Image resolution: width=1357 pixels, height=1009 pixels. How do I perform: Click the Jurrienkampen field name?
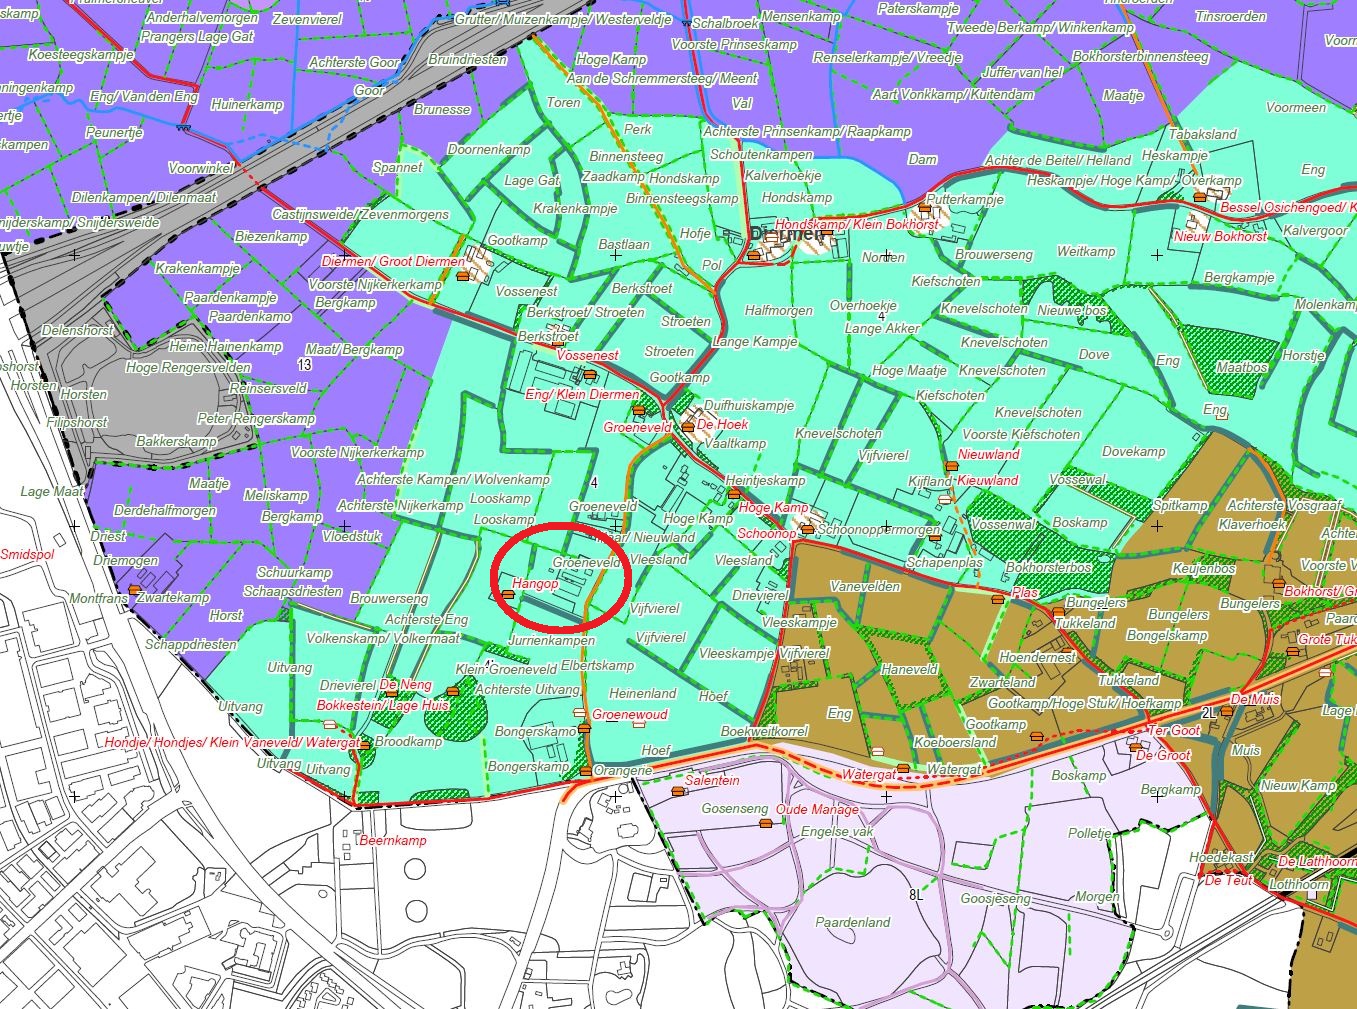(x=551, y=640)
